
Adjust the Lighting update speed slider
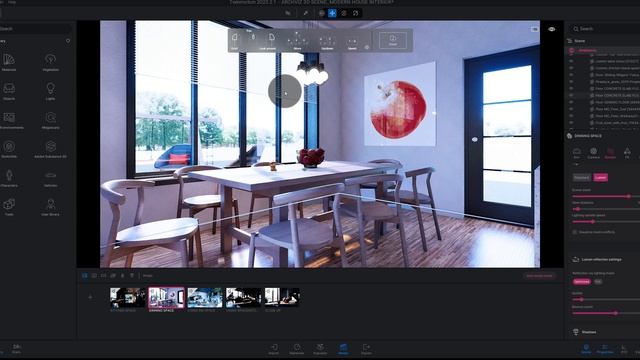tap(606, 222)
